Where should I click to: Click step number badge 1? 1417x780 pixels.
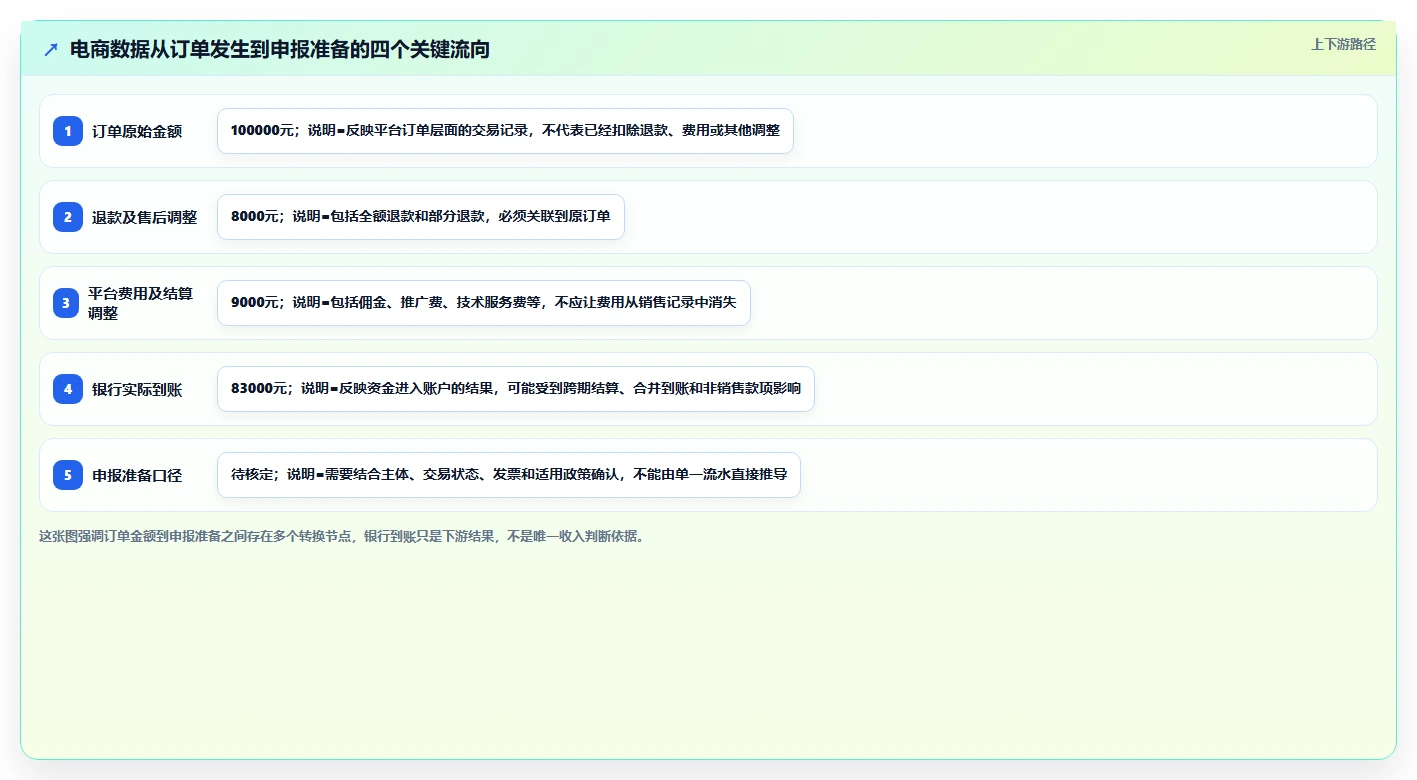point(68,131)
